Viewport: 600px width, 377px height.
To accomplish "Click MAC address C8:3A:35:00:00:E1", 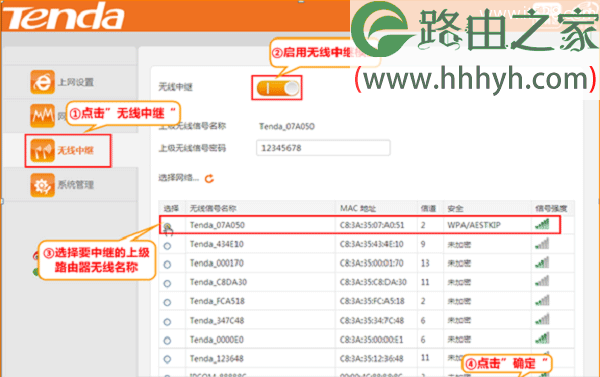I will click(371, 339).
